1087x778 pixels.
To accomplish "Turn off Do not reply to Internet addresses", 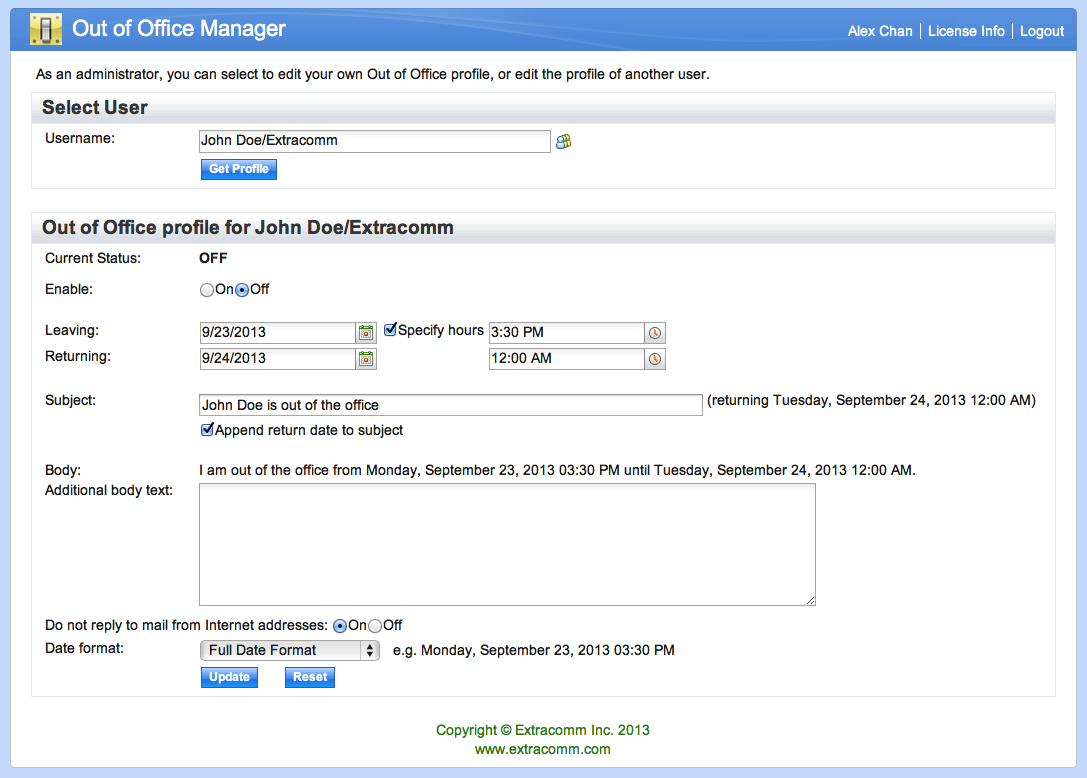I will pos(375,626).
